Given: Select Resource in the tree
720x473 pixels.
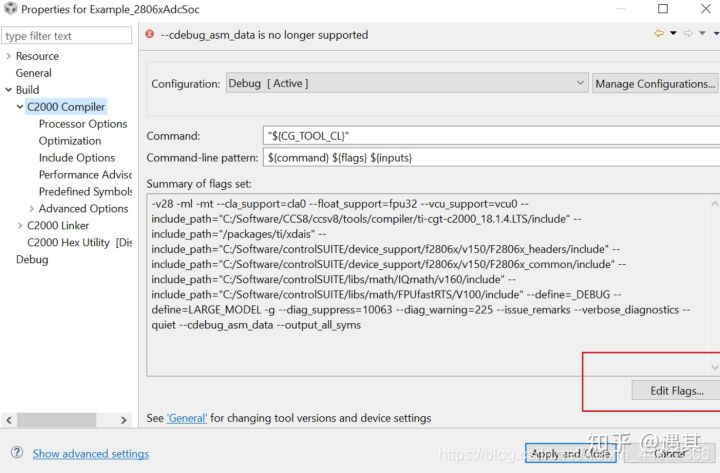Looking at the screenshot, I should pos(37,56).
